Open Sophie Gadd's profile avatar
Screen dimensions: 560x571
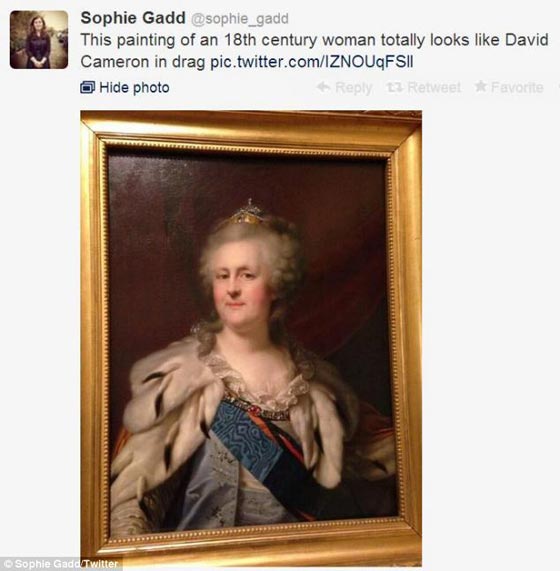[39, 40]
